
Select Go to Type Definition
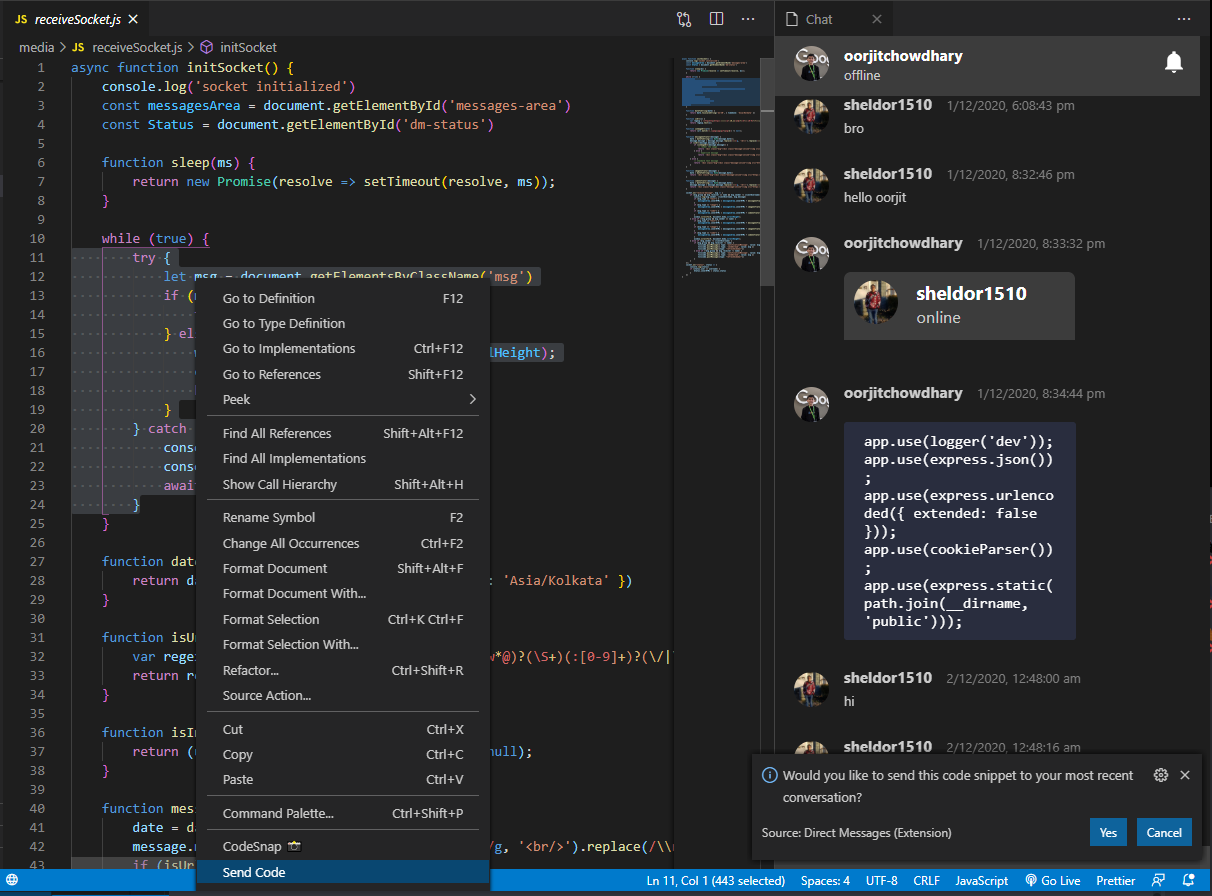[342, 323]
